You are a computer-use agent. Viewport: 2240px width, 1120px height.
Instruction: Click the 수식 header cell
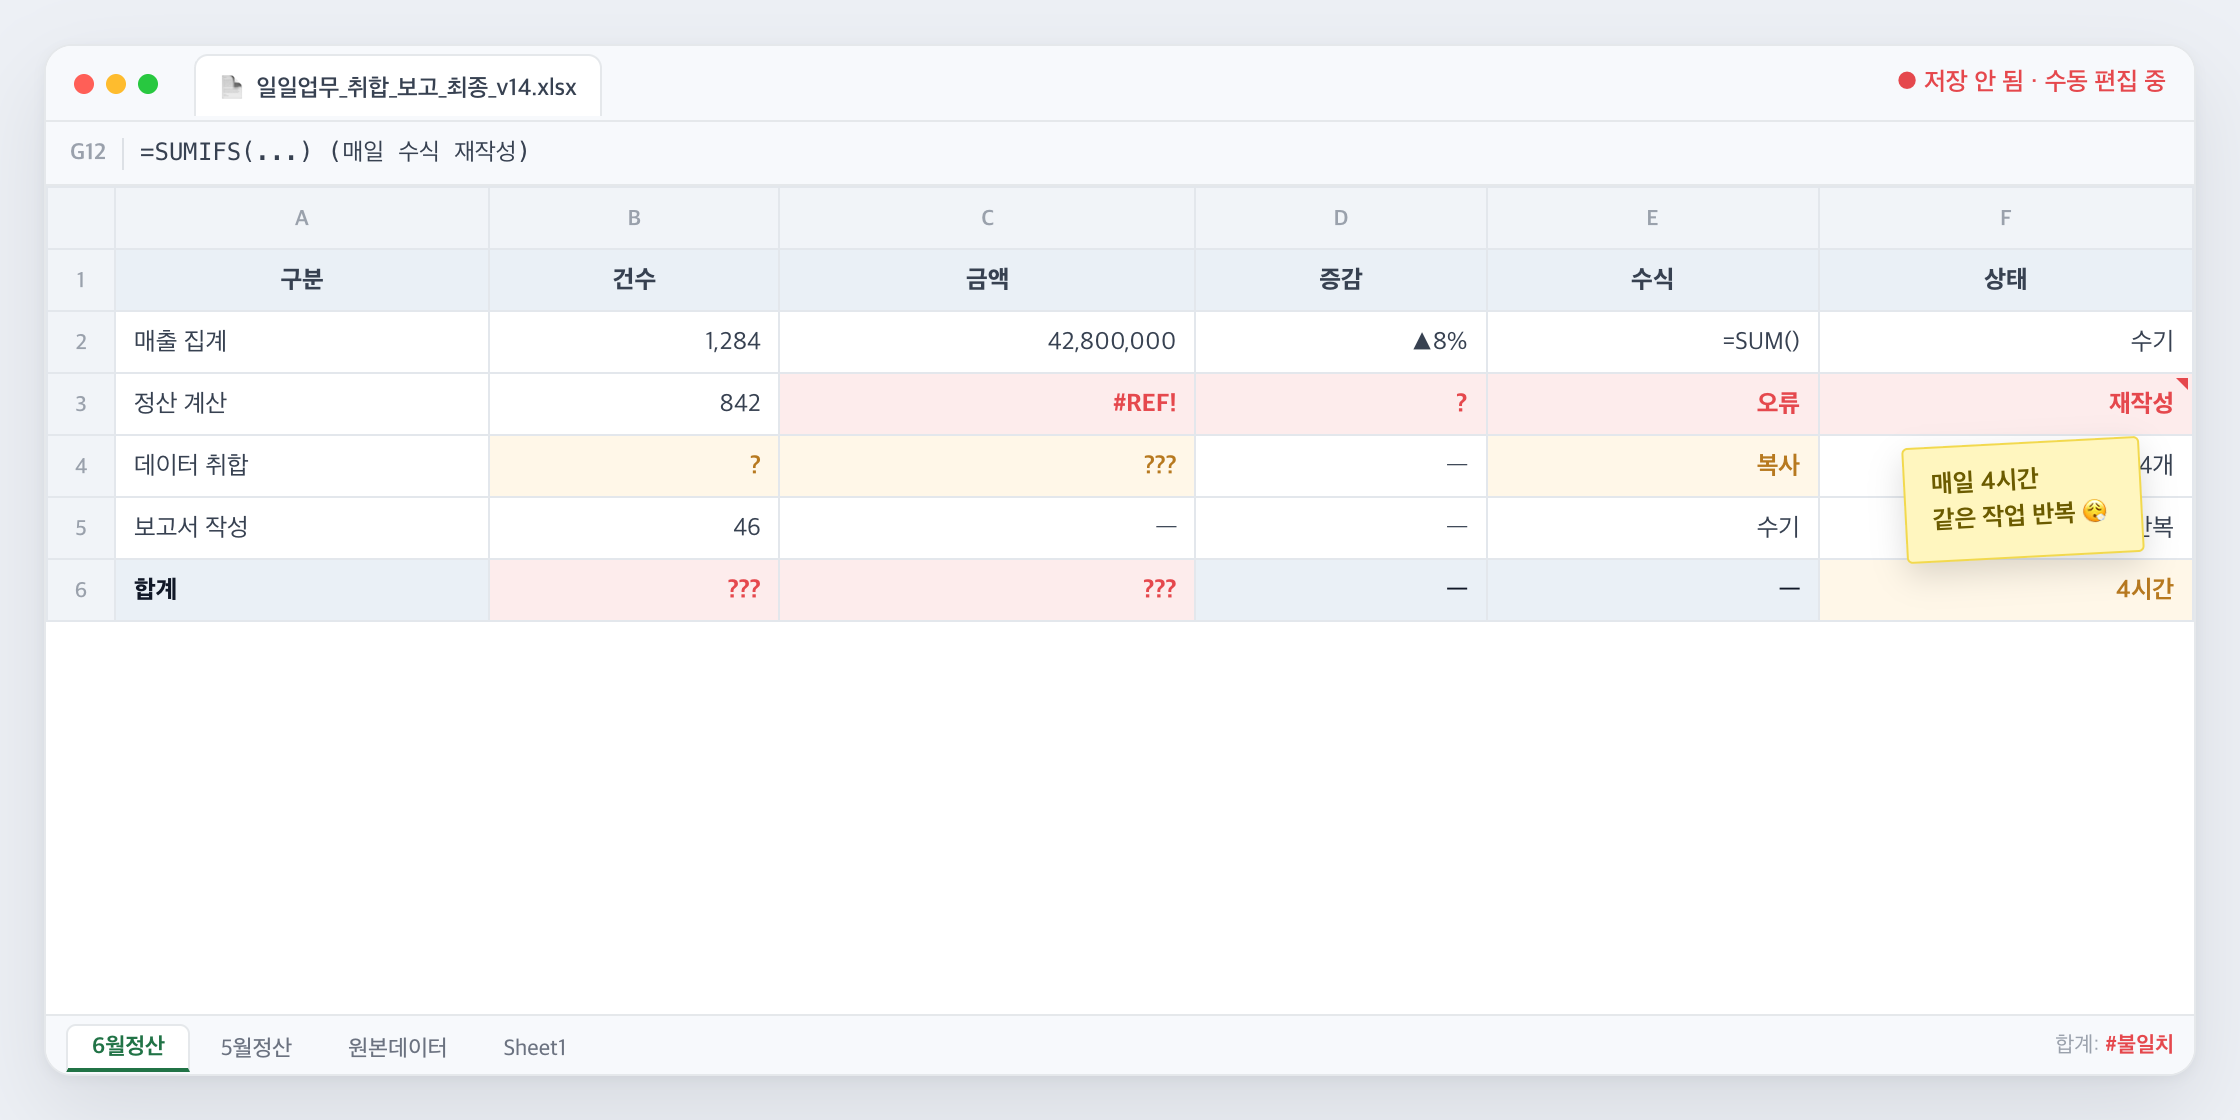coord(1653,280)
